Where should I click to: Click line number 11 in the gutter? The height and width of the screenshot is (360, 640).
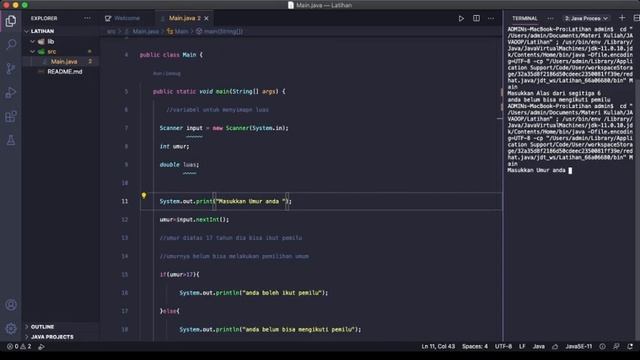point(124,201)
